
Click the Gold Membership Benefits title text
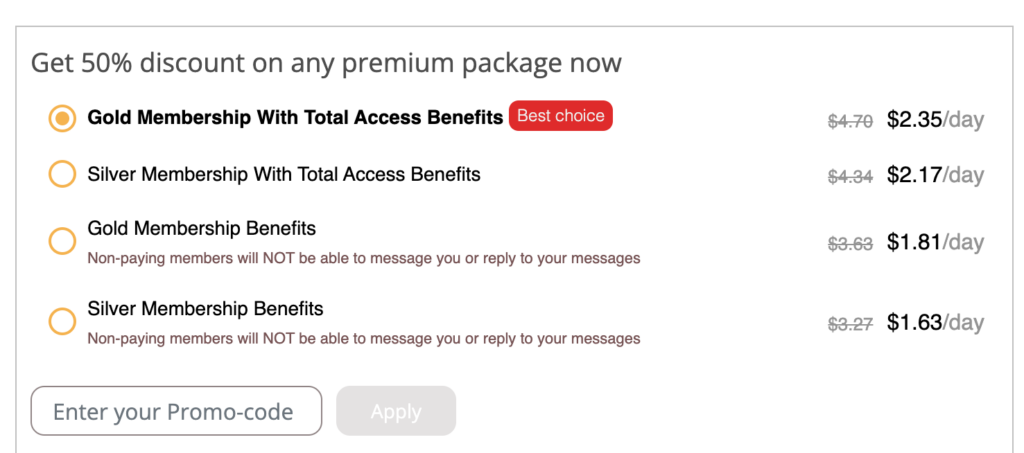coord(202,229)
